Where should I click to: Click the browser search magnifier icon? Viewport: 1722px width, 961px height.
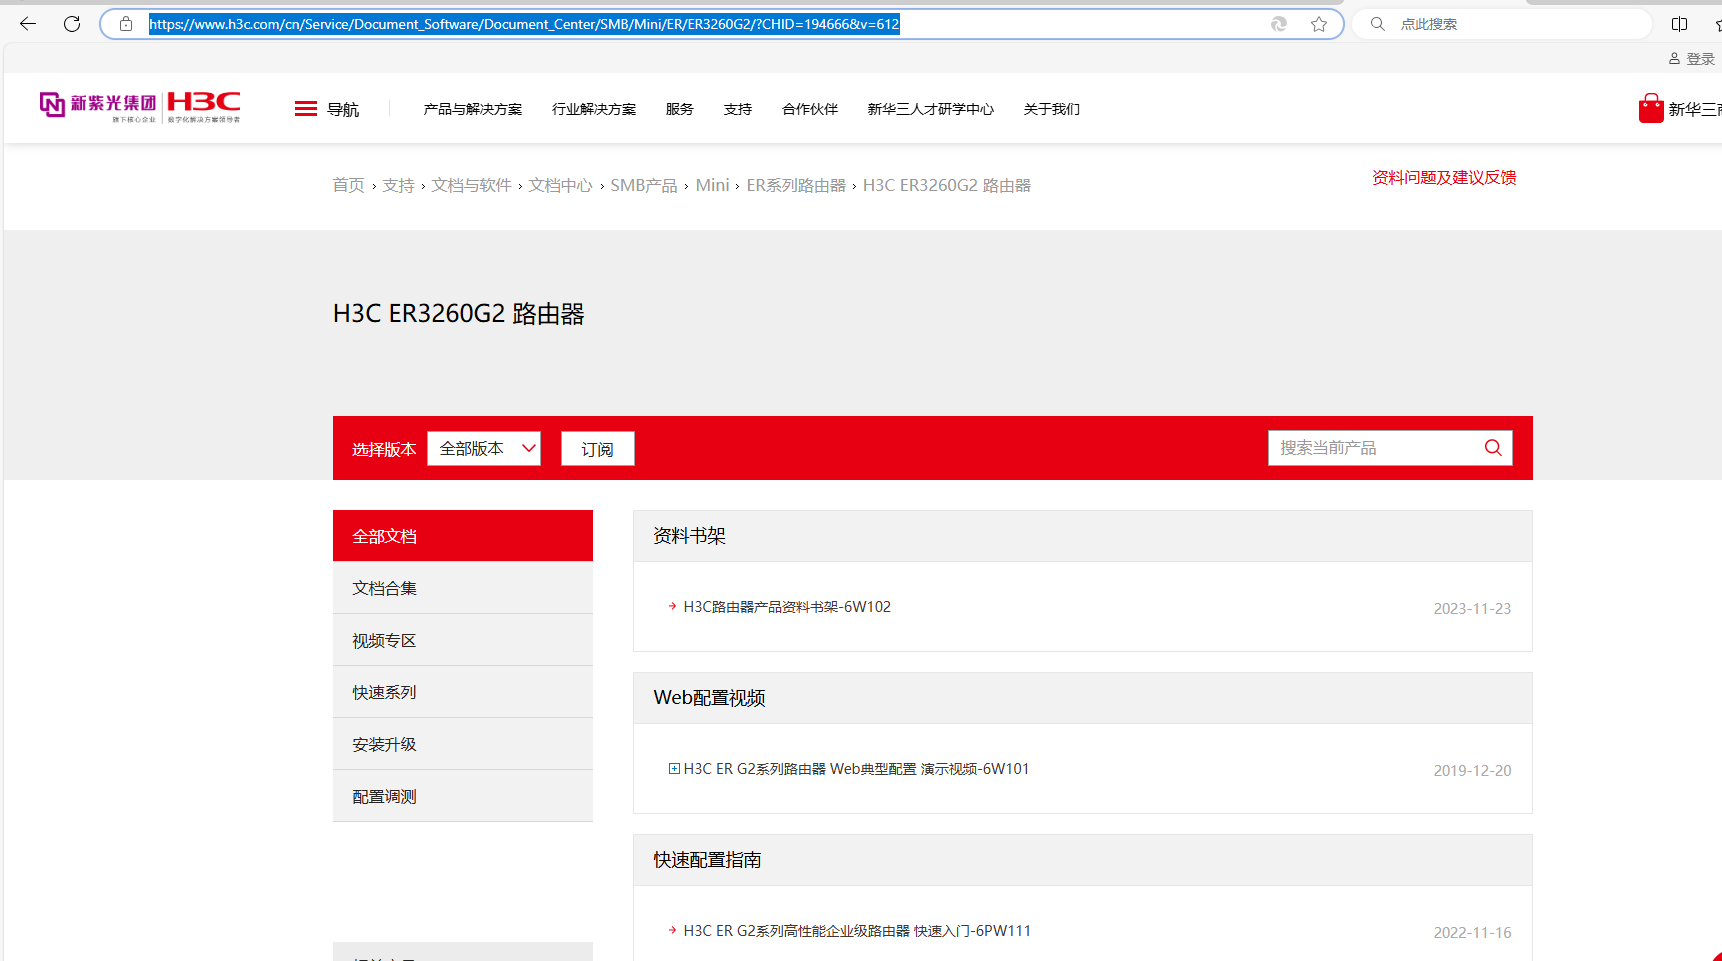[x=1378, y=24]
